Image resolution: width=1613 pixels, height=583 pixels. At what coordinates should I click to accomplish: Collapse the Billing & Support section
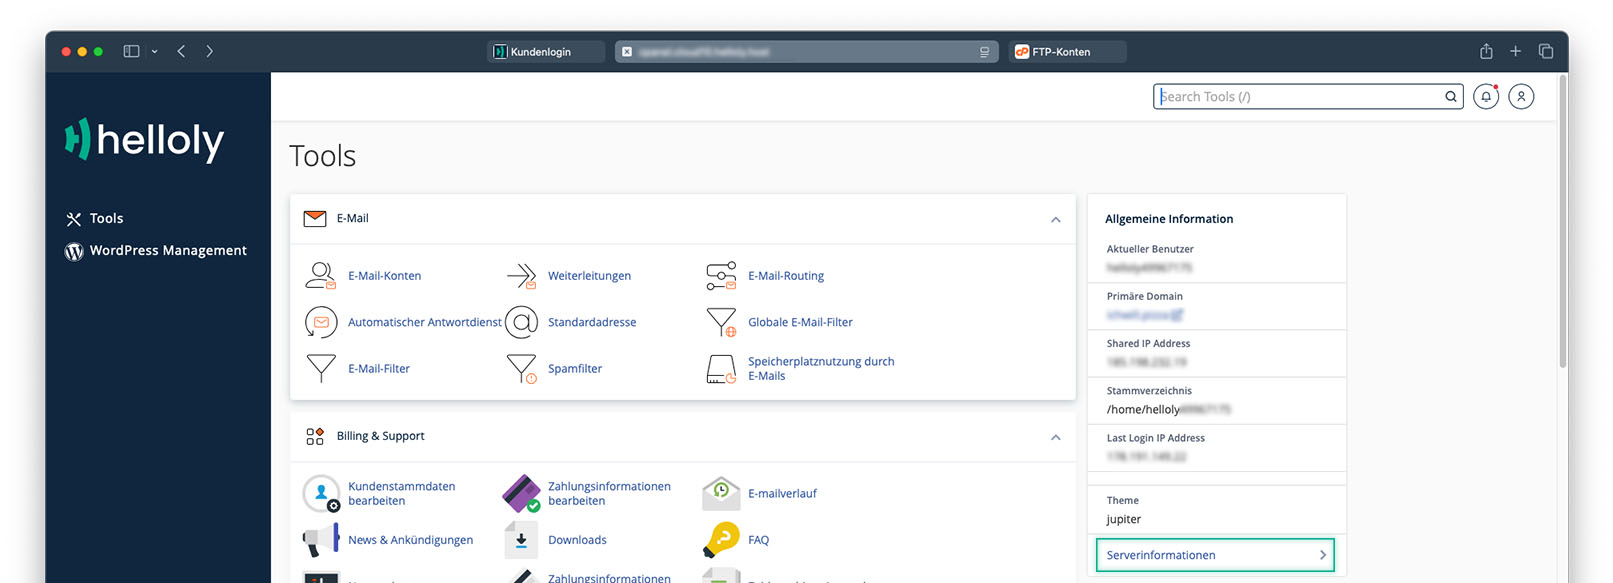pyautogui.click(x=1055, y=437)
